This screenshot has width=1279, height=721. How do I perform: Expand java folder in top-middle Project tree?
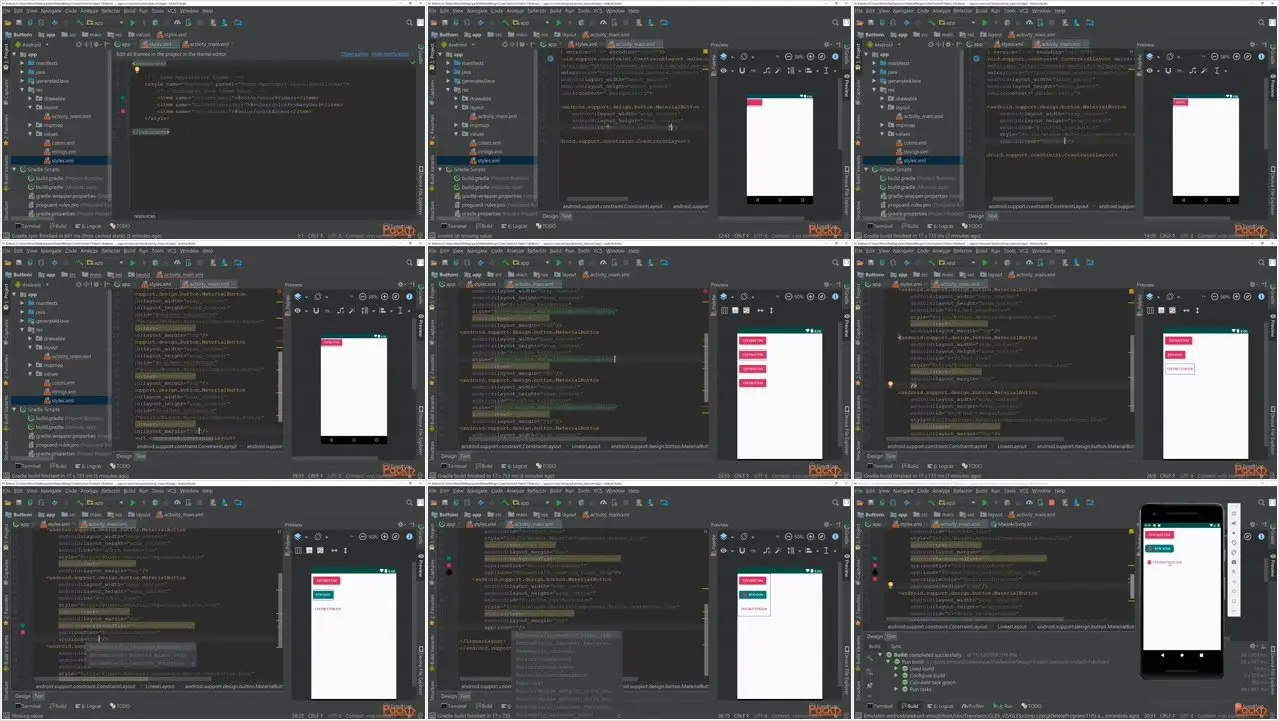(x=448, y=72)
